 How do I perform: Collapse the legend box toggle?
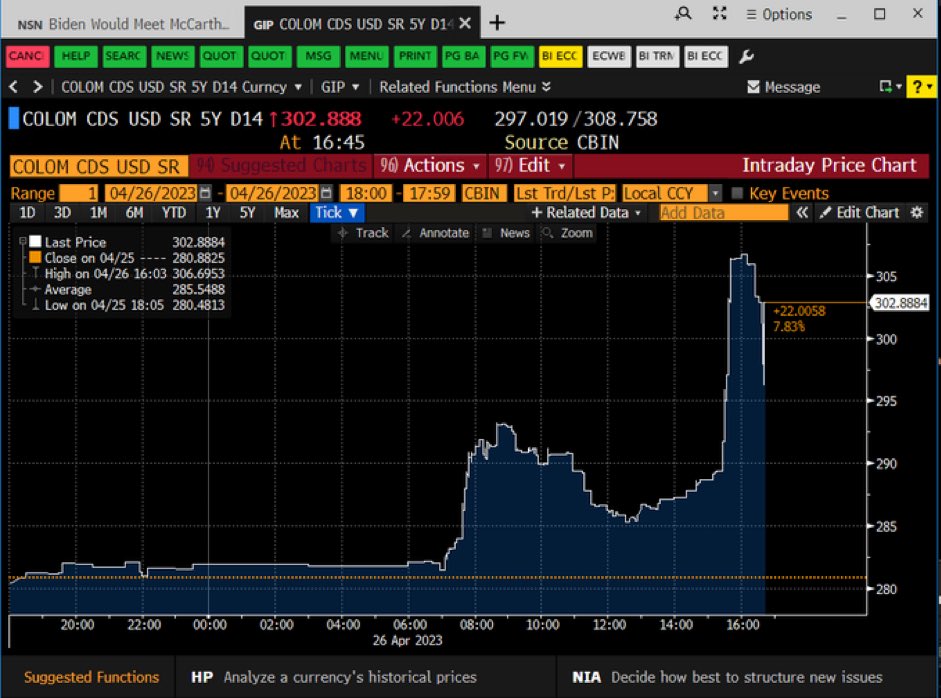click(23, 241)
